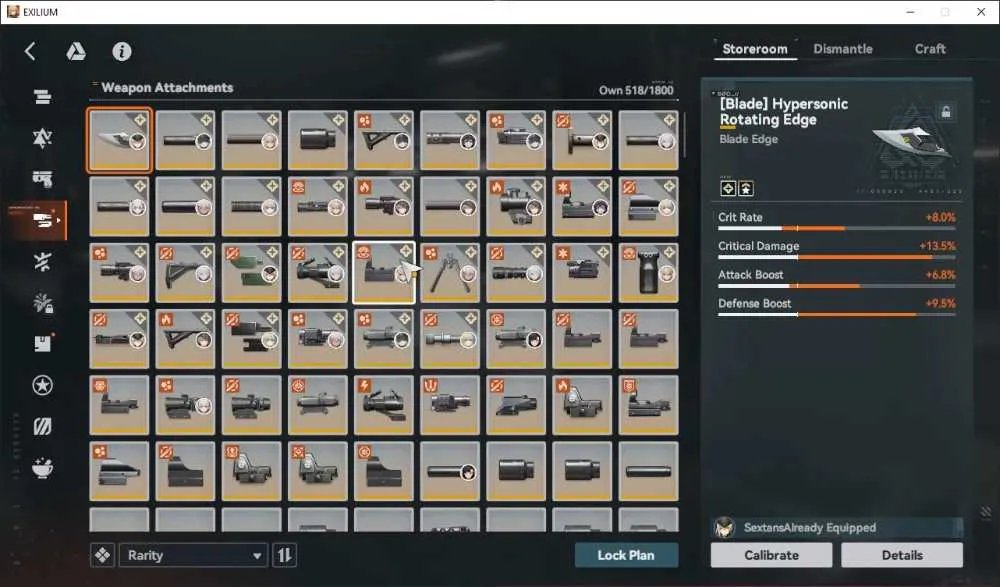Click the 'Weapon Attachments' heading
The image size is (1000, 587).
coord(167,87)
